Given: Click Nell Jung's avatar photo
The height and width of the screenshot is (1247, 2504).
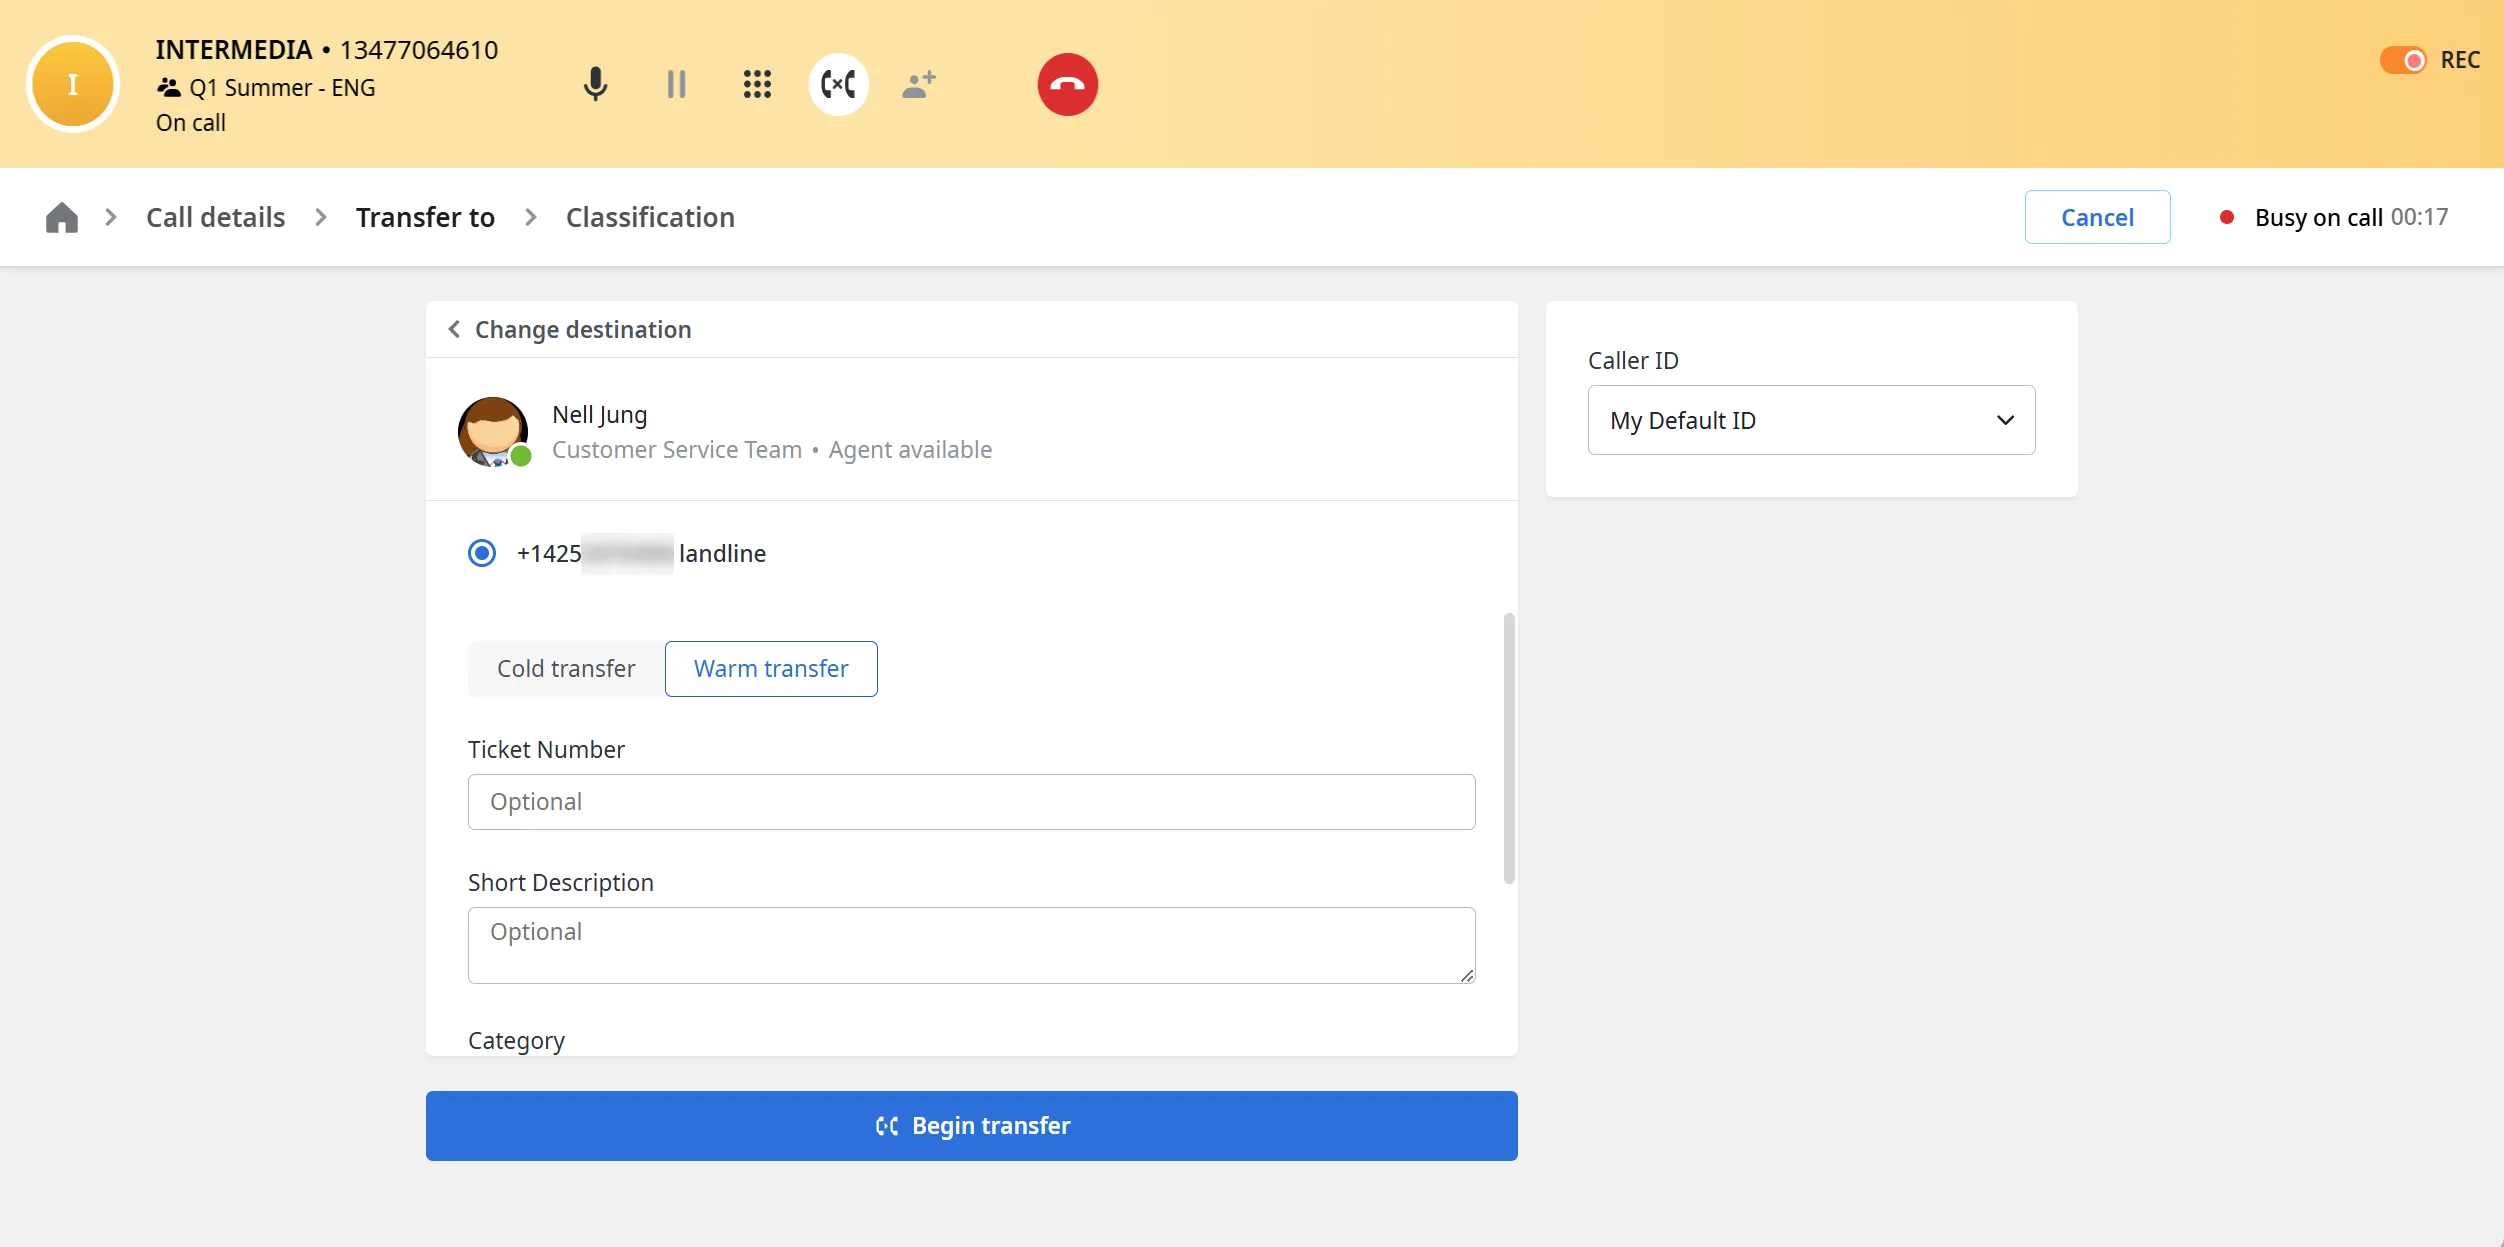Looking at the screenshot, I should pyautogui.click(x=493, y=432).
